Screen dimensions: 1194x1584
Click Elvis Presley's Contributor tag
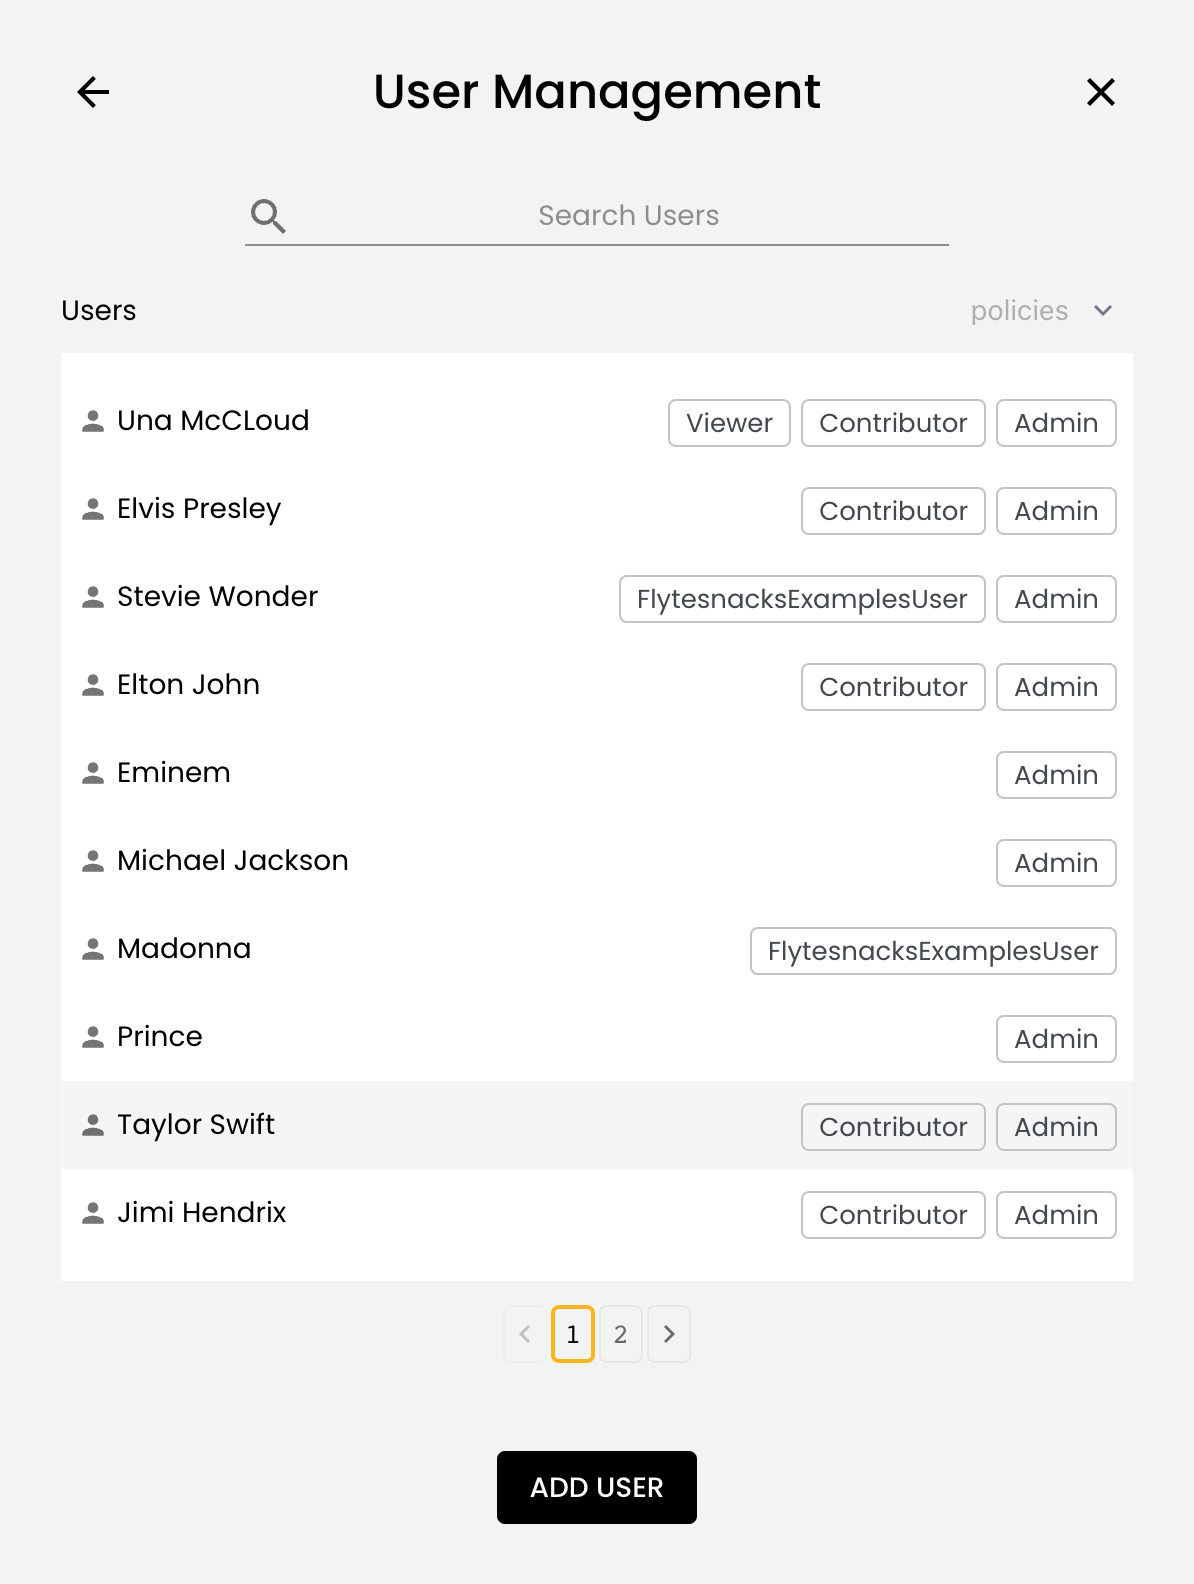(x=892, y=511)
